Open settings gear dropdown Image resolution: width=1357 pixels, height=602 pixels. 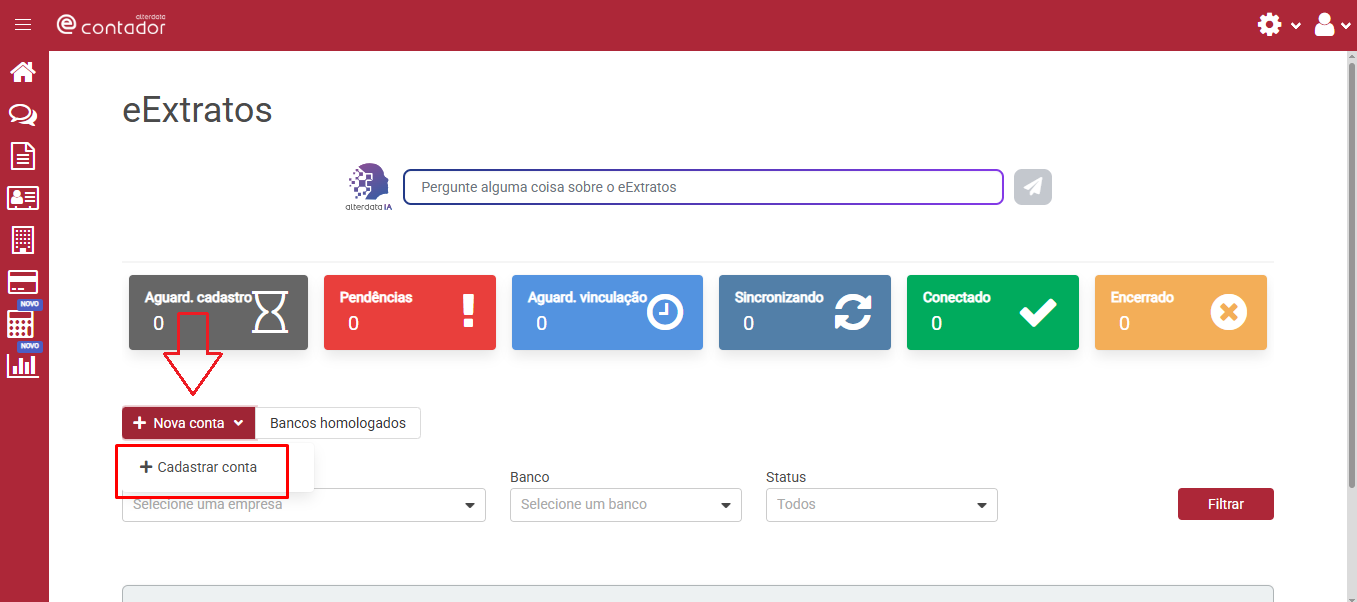tap(1279, 25)
